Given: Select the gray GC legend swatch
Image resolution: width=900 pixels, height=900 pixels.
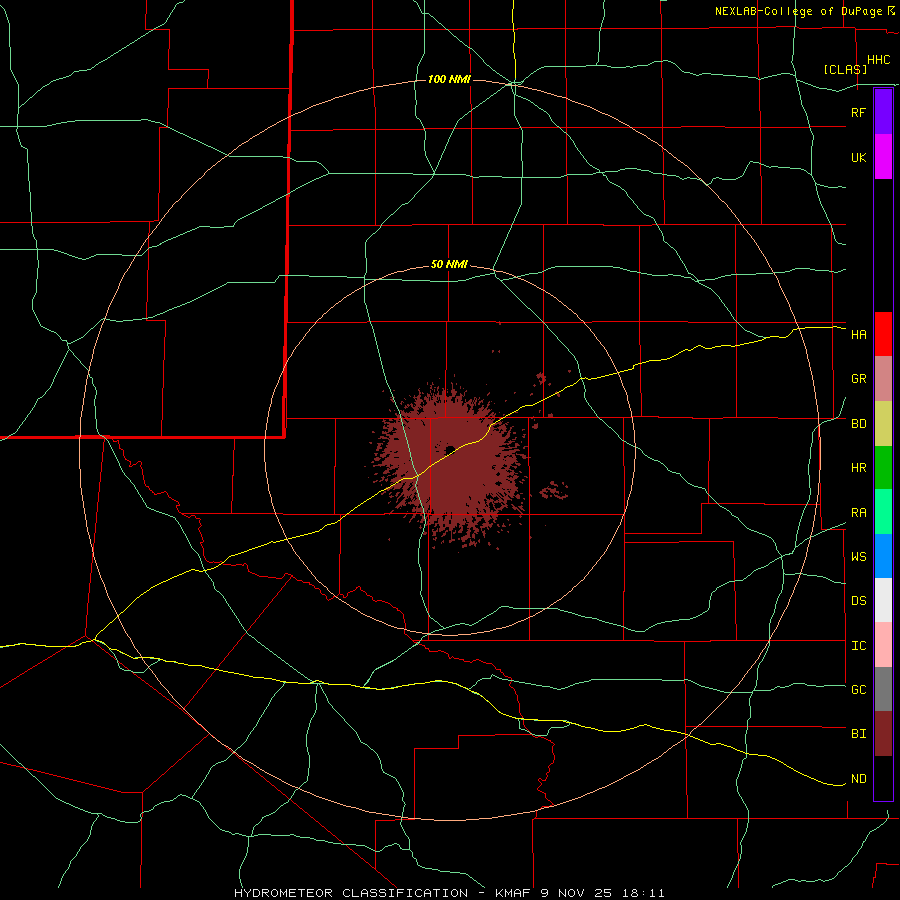Looking at the screenshot, I should [x=883, y=689].
